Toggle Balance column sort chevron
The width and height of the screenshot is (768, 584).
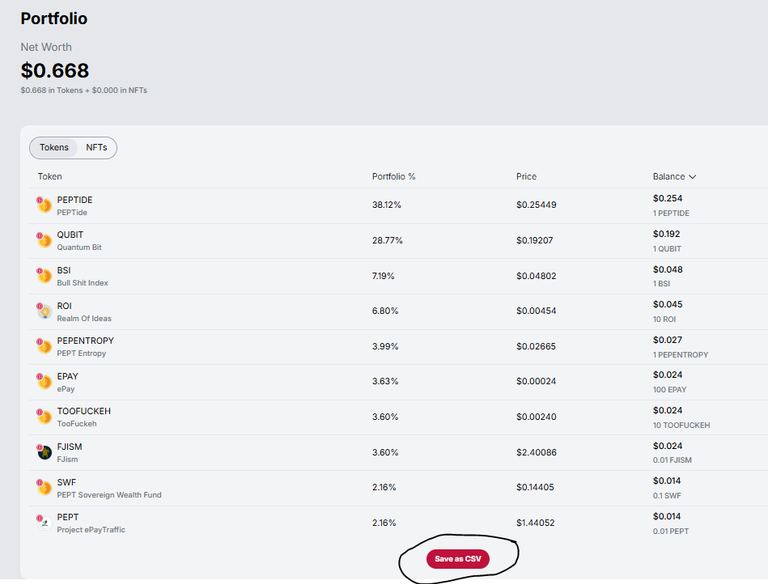pyautogui.click(x=692, y=176)
